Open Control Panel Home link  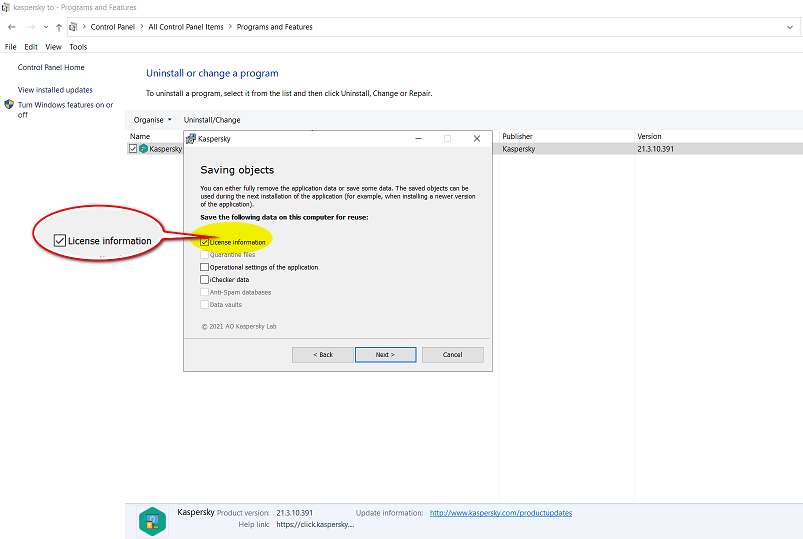51,67
